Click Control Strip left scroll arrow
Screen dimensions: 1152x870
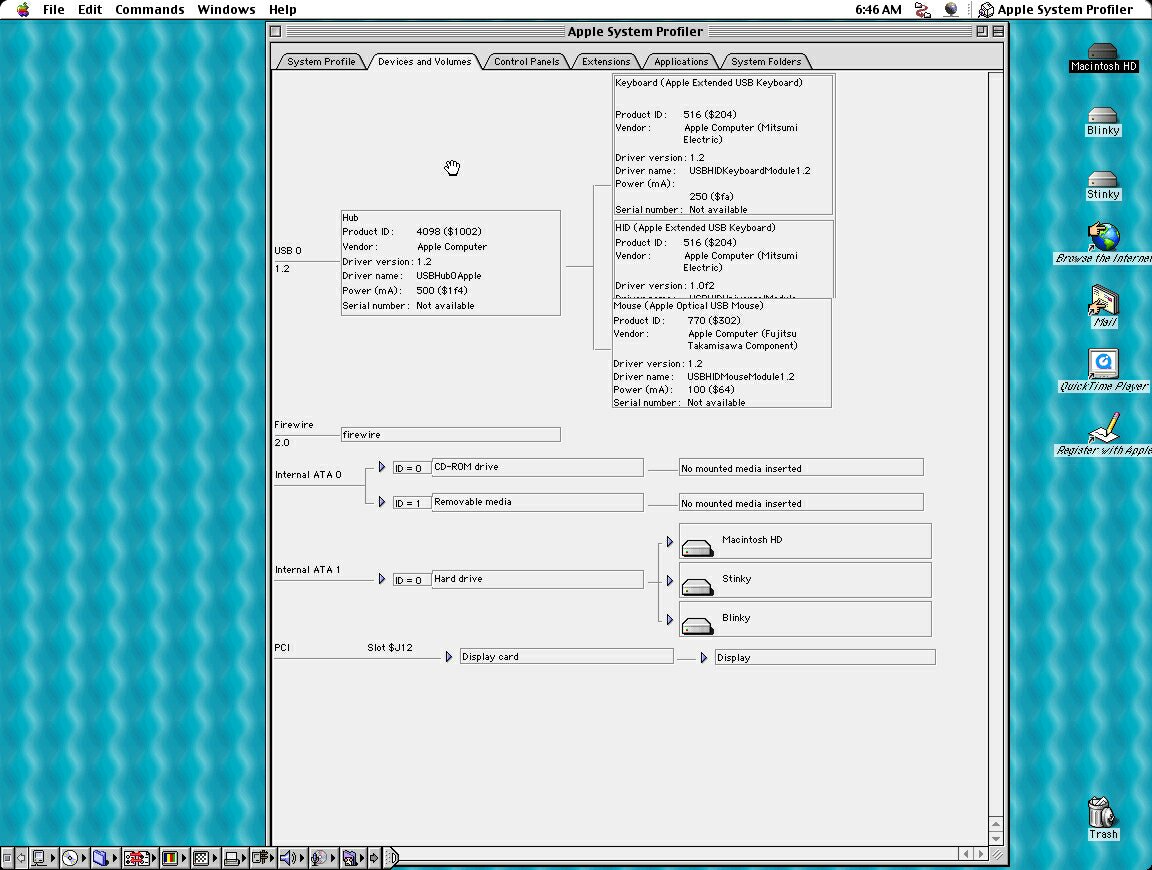21,858
